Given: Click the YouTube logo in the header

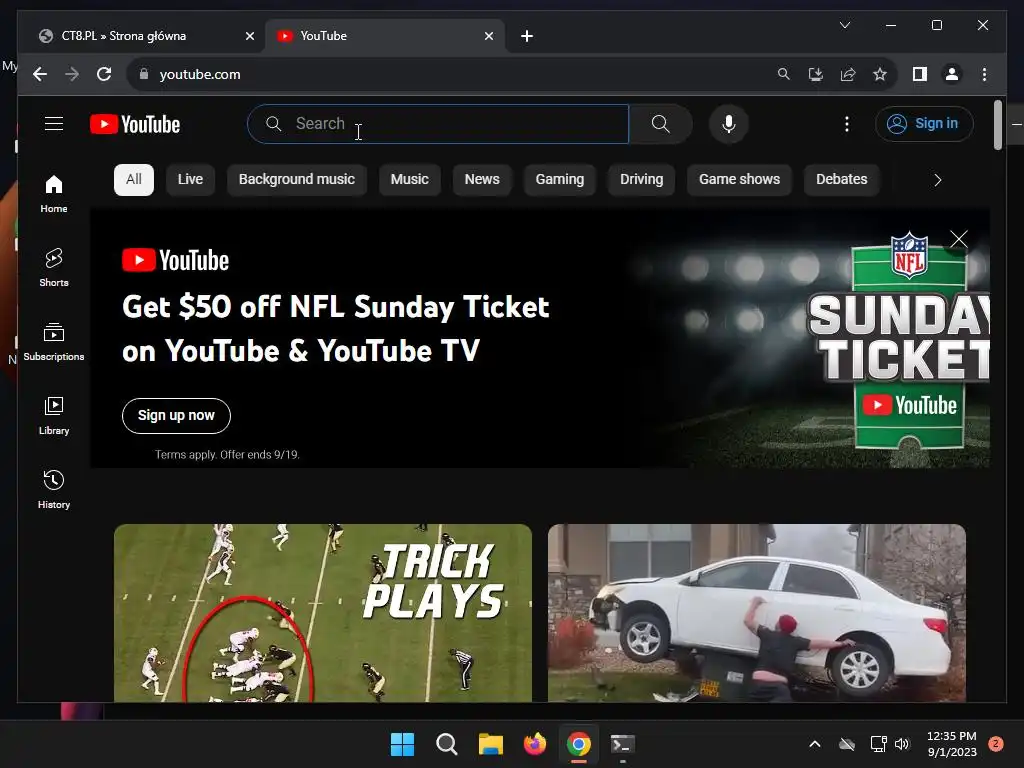Looking at the screenshot, I should coord(135,124).
